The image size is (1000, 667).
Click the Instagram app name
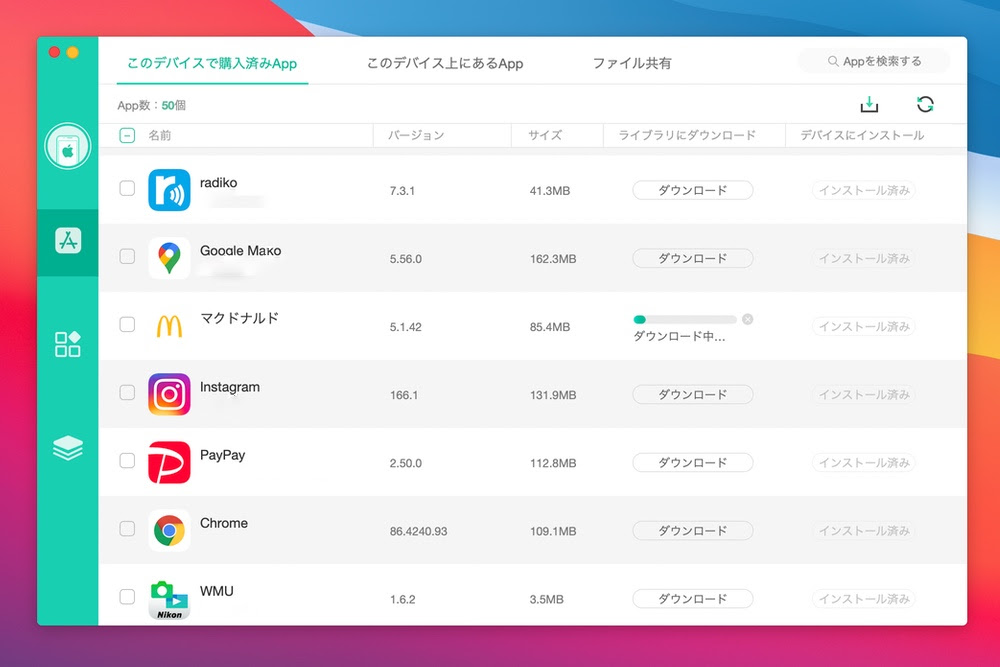click(230, 387)
